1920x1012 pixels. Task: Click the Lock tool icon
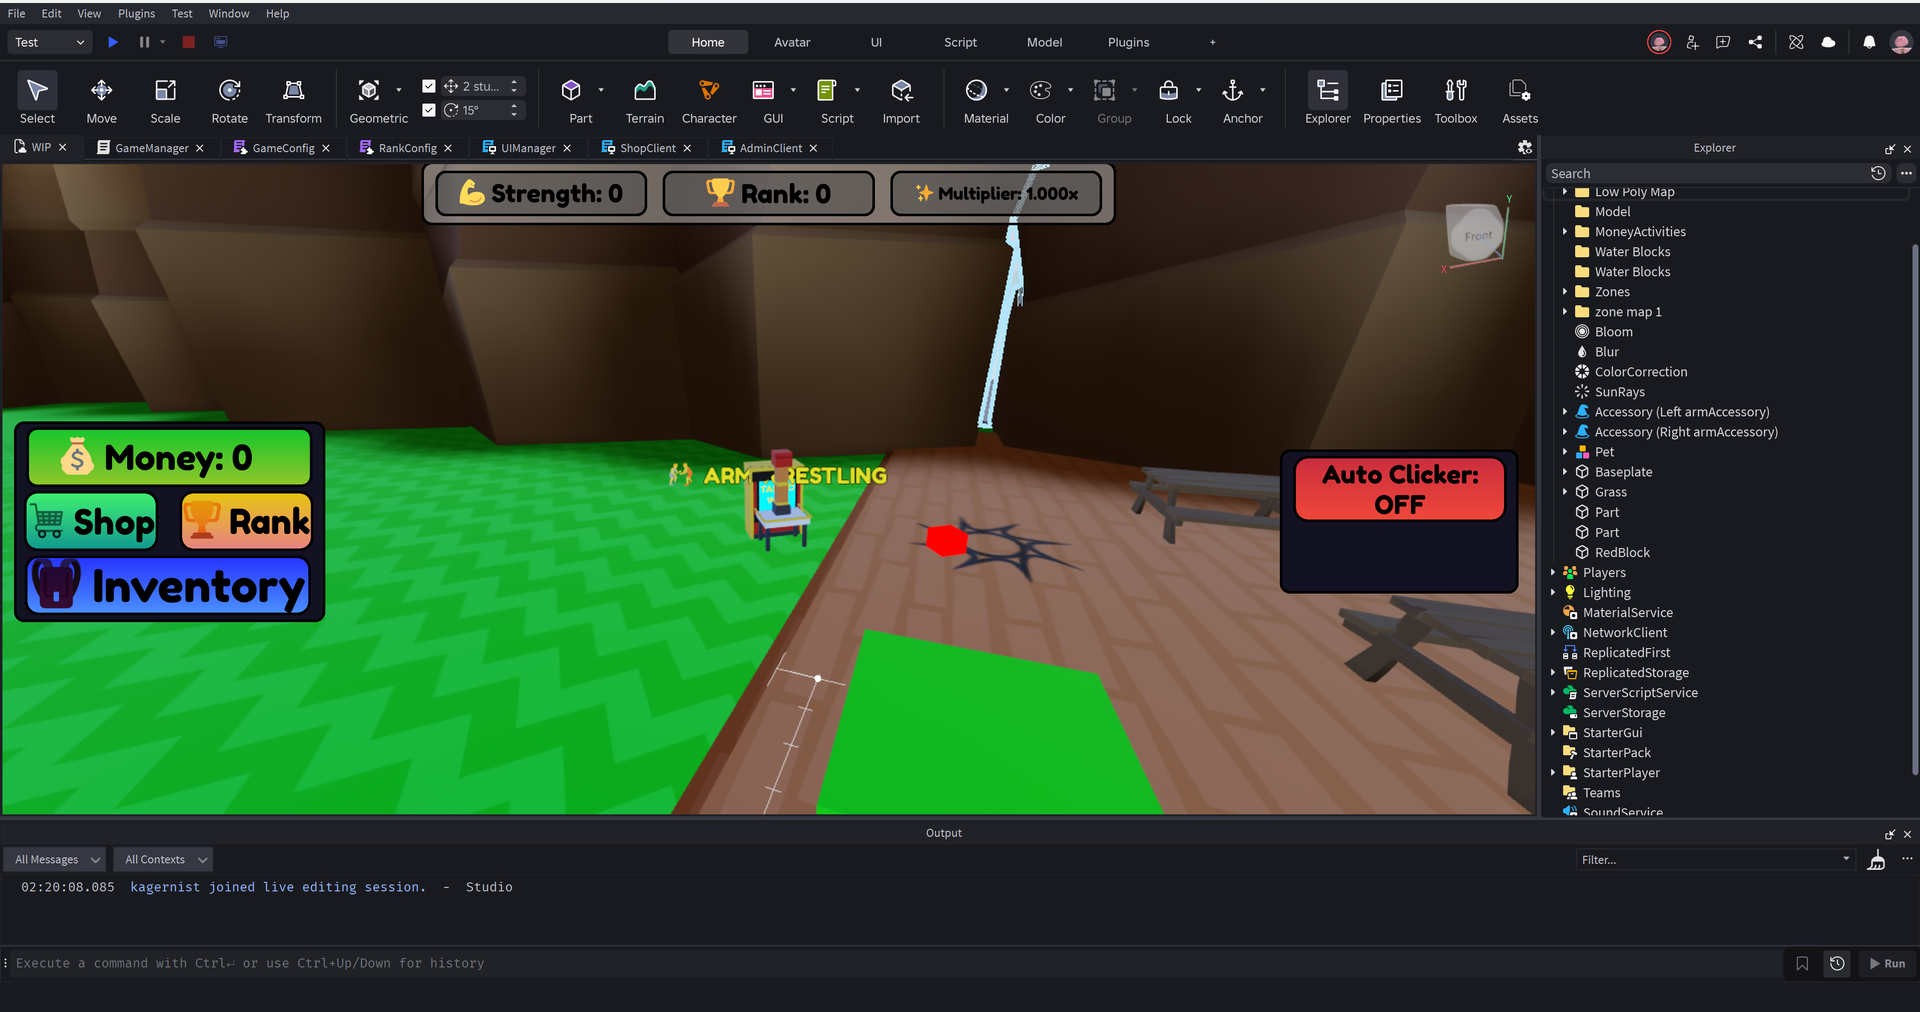click(1169, 91)
